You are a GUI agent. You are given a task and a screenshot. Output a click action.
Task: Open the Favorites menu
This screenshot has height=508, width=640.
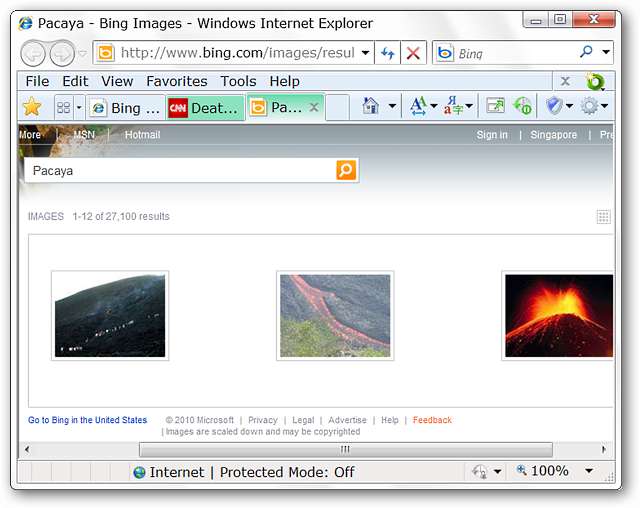click(176, 81)
